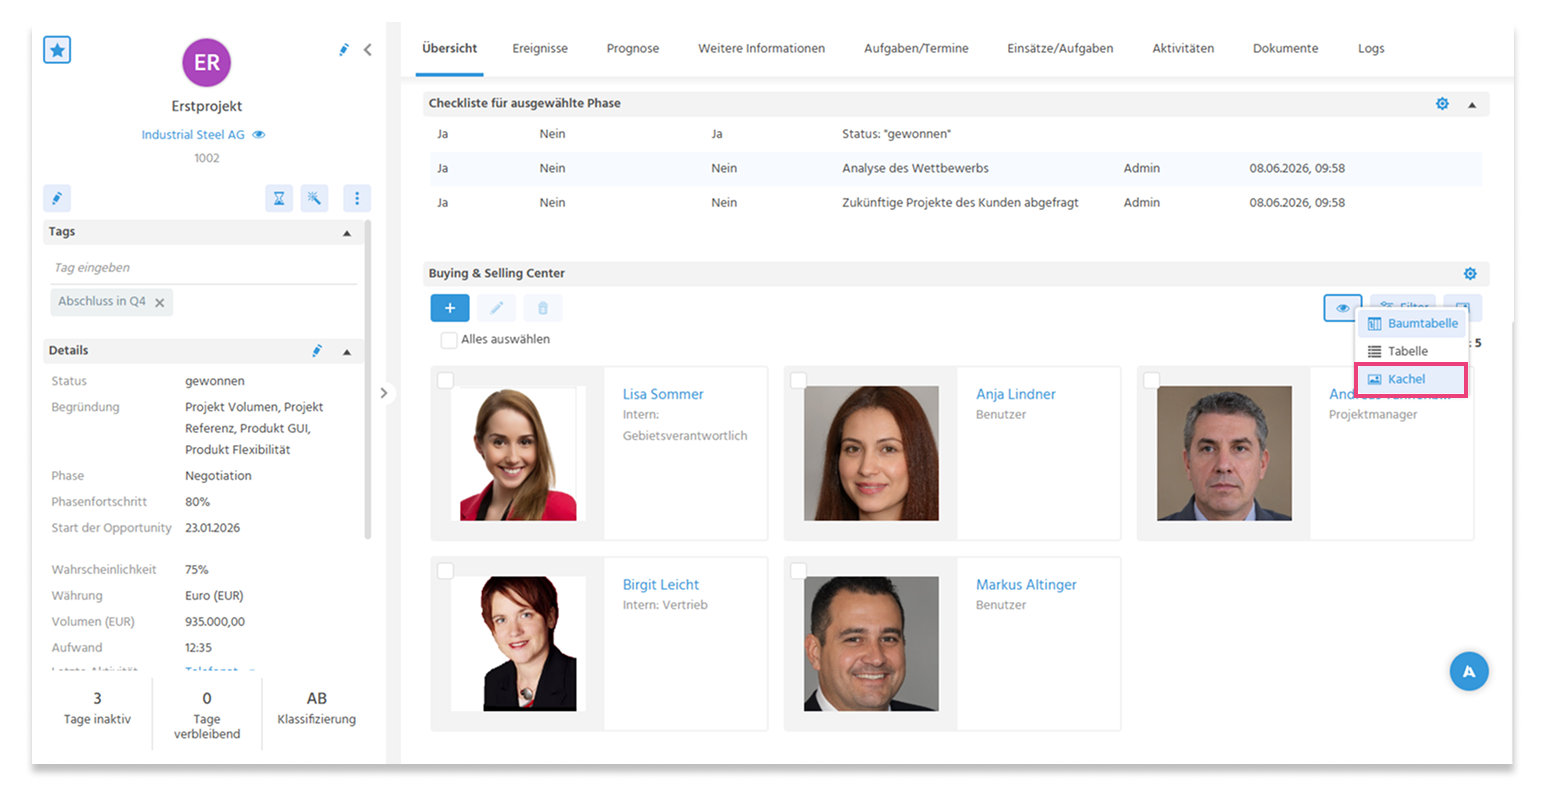The width and height of the screenshot is (1546, 786).
Task: Open the Industrial Steel AG company link
Action: coord(193,135)
